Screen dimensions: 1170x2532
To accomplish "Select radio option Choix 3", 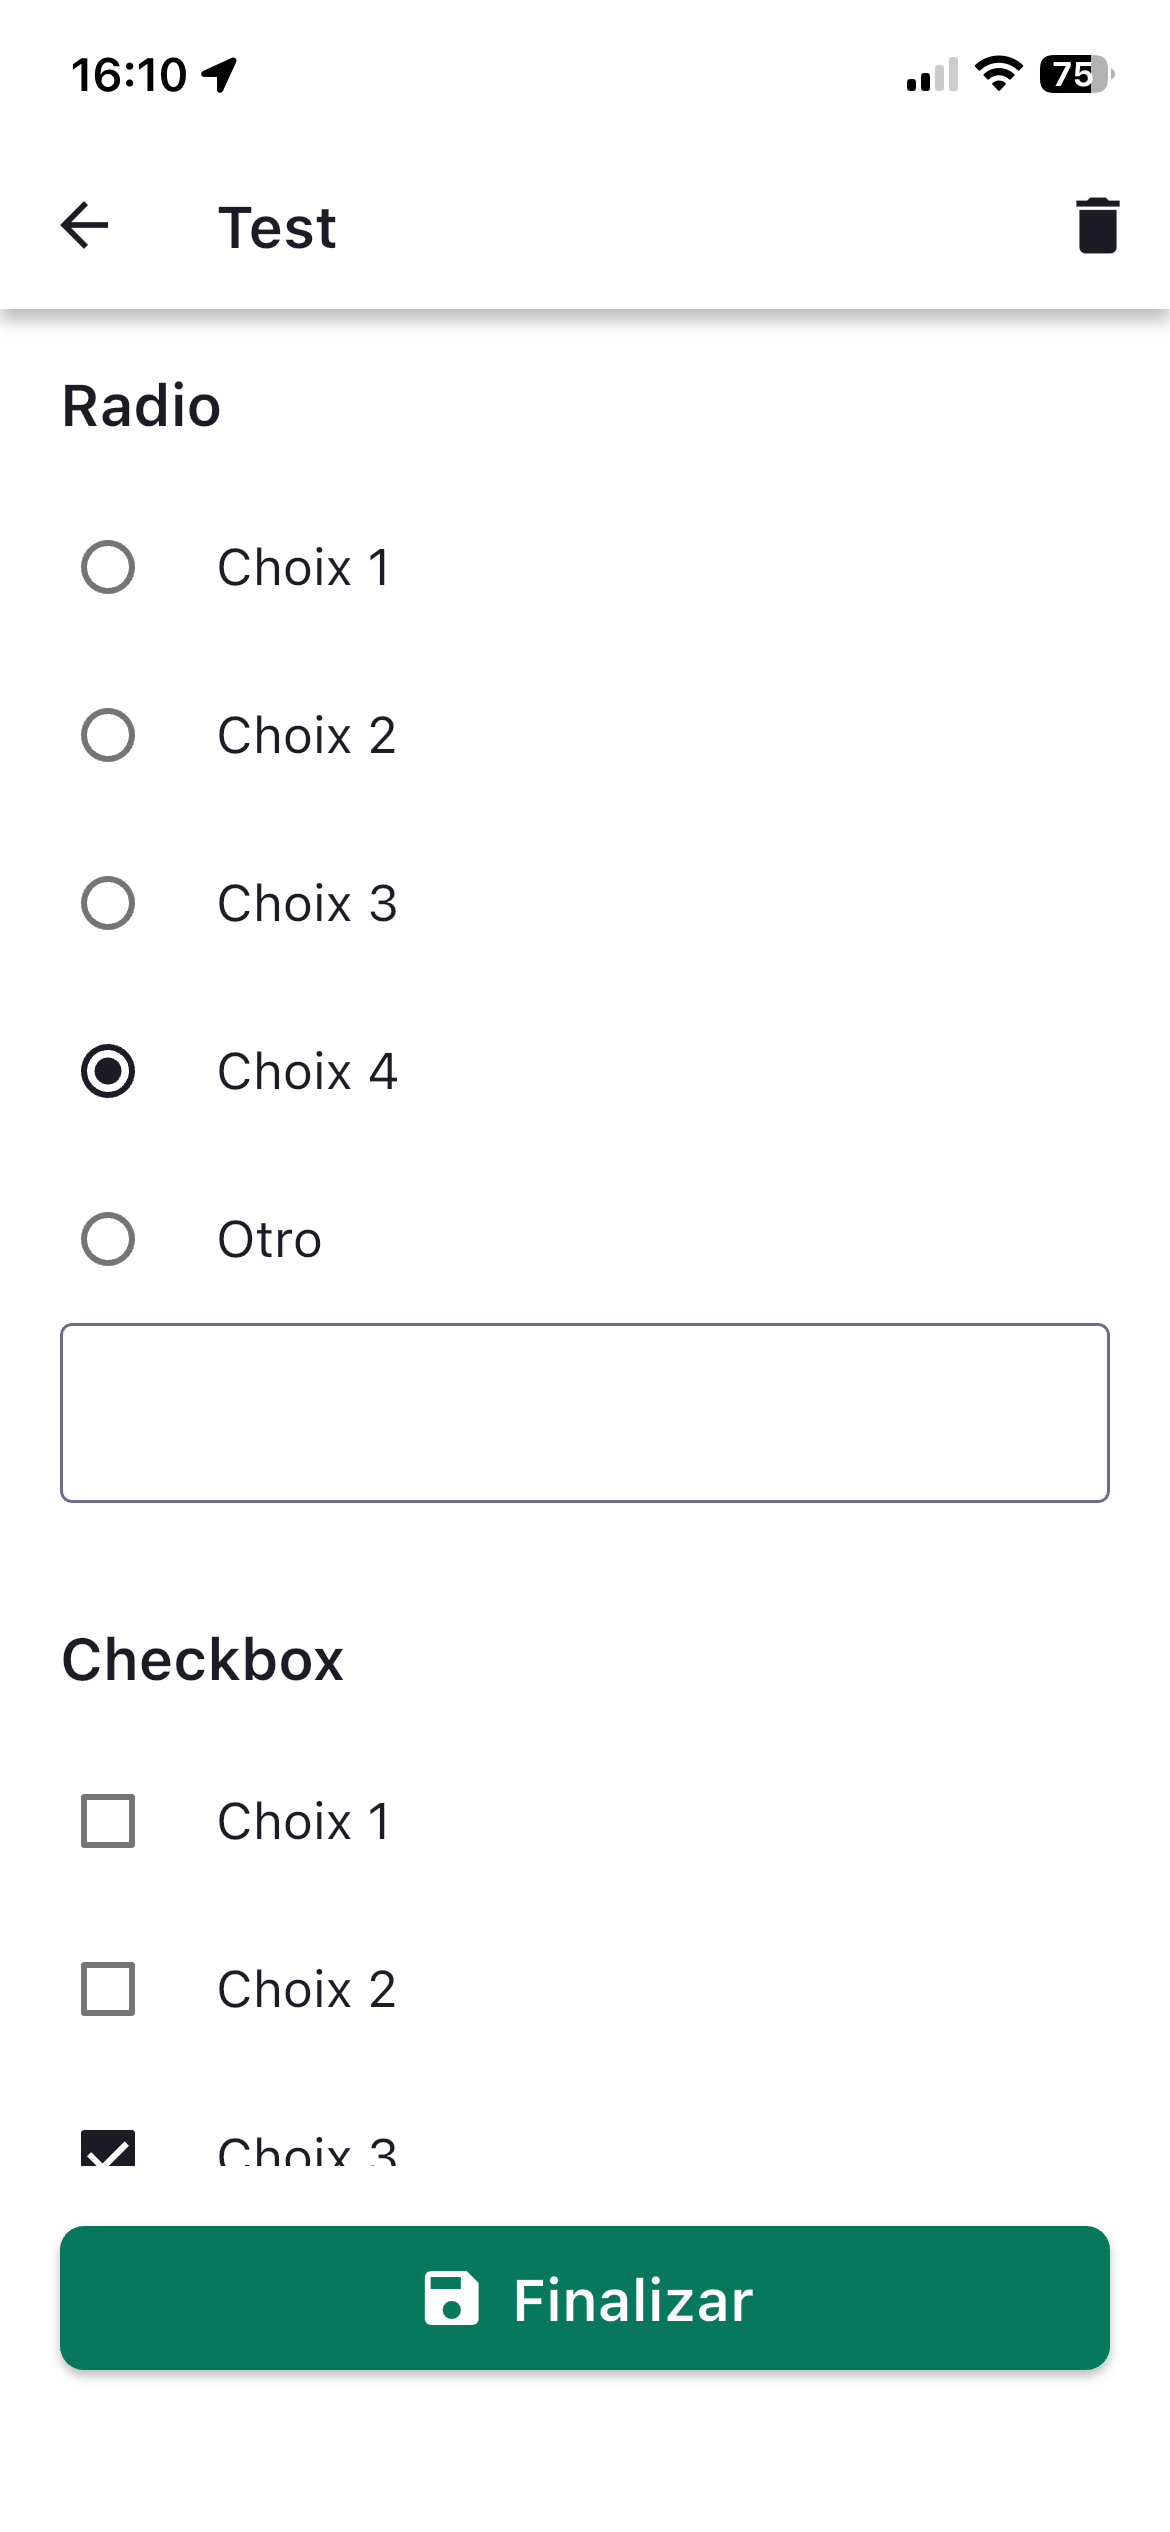I will pos(108,904).
